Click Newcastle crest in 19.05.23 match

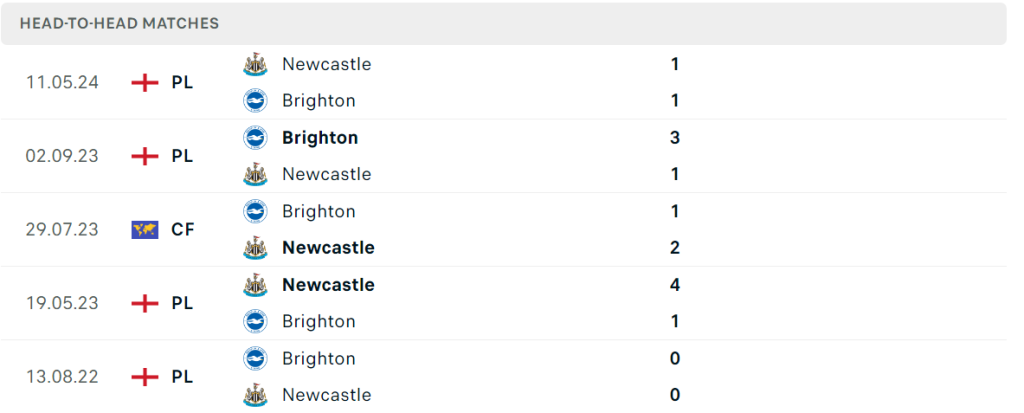[255, 285]
